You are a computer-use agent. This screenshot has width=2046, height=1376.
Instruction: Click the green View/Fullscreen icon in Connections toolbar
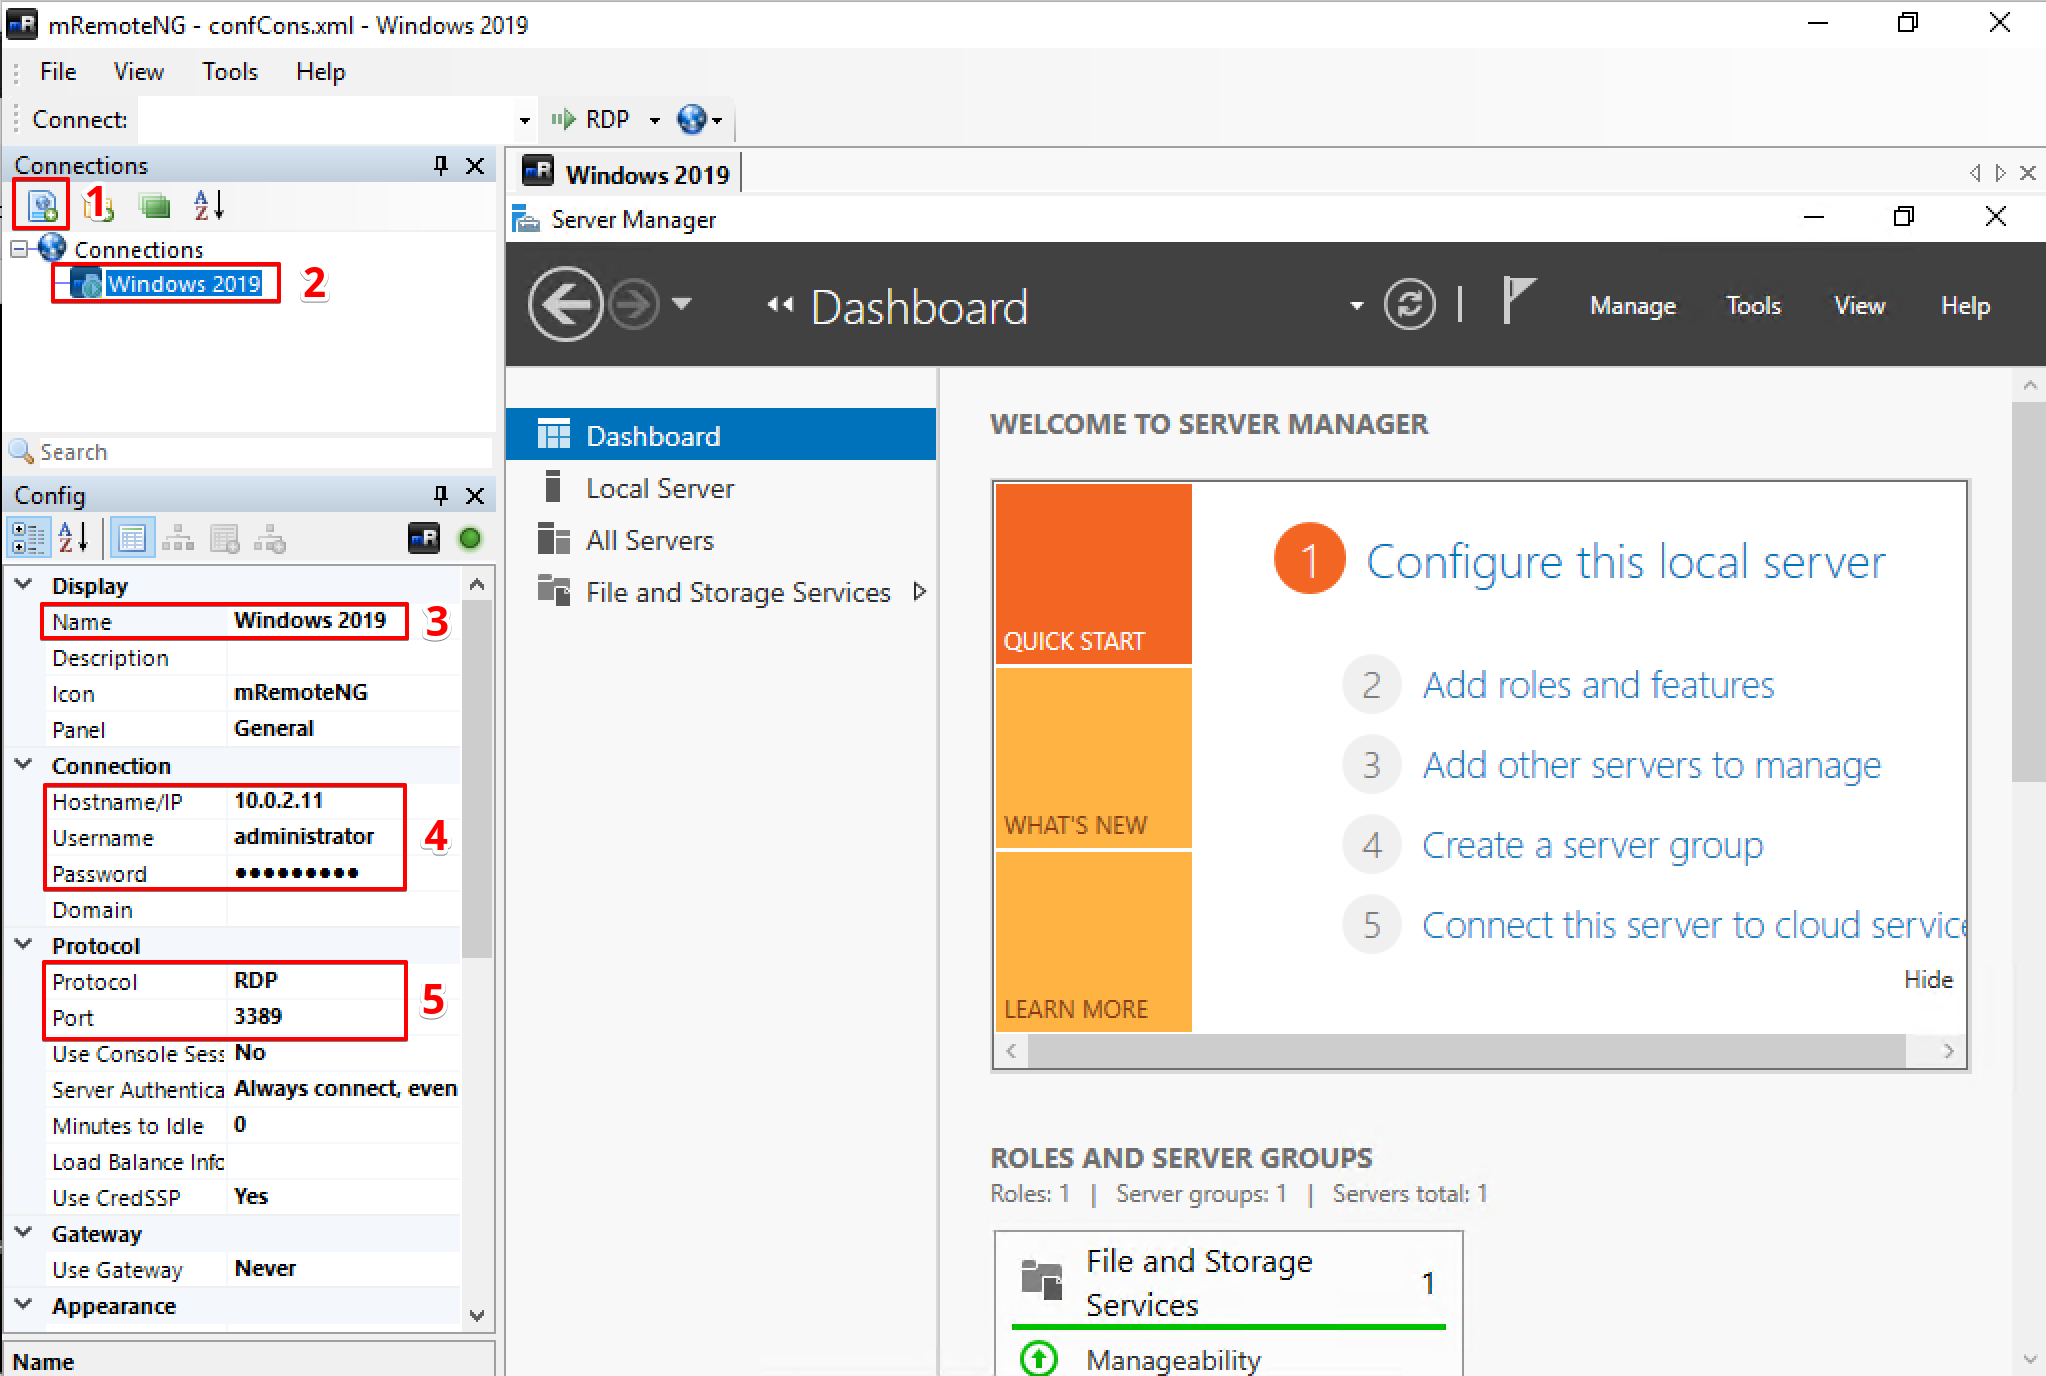tap(154, 206)
